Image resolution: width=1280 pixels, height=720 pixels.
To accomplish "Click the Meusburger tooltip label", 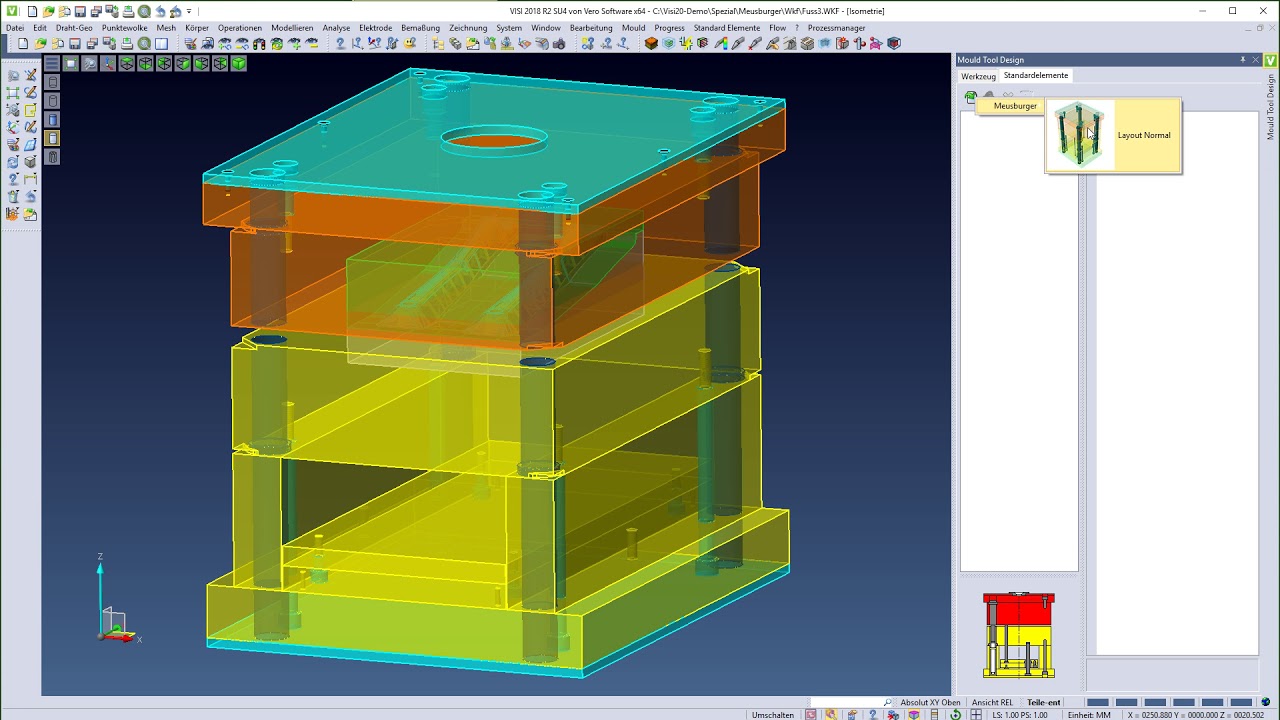I will (1015, 106).
